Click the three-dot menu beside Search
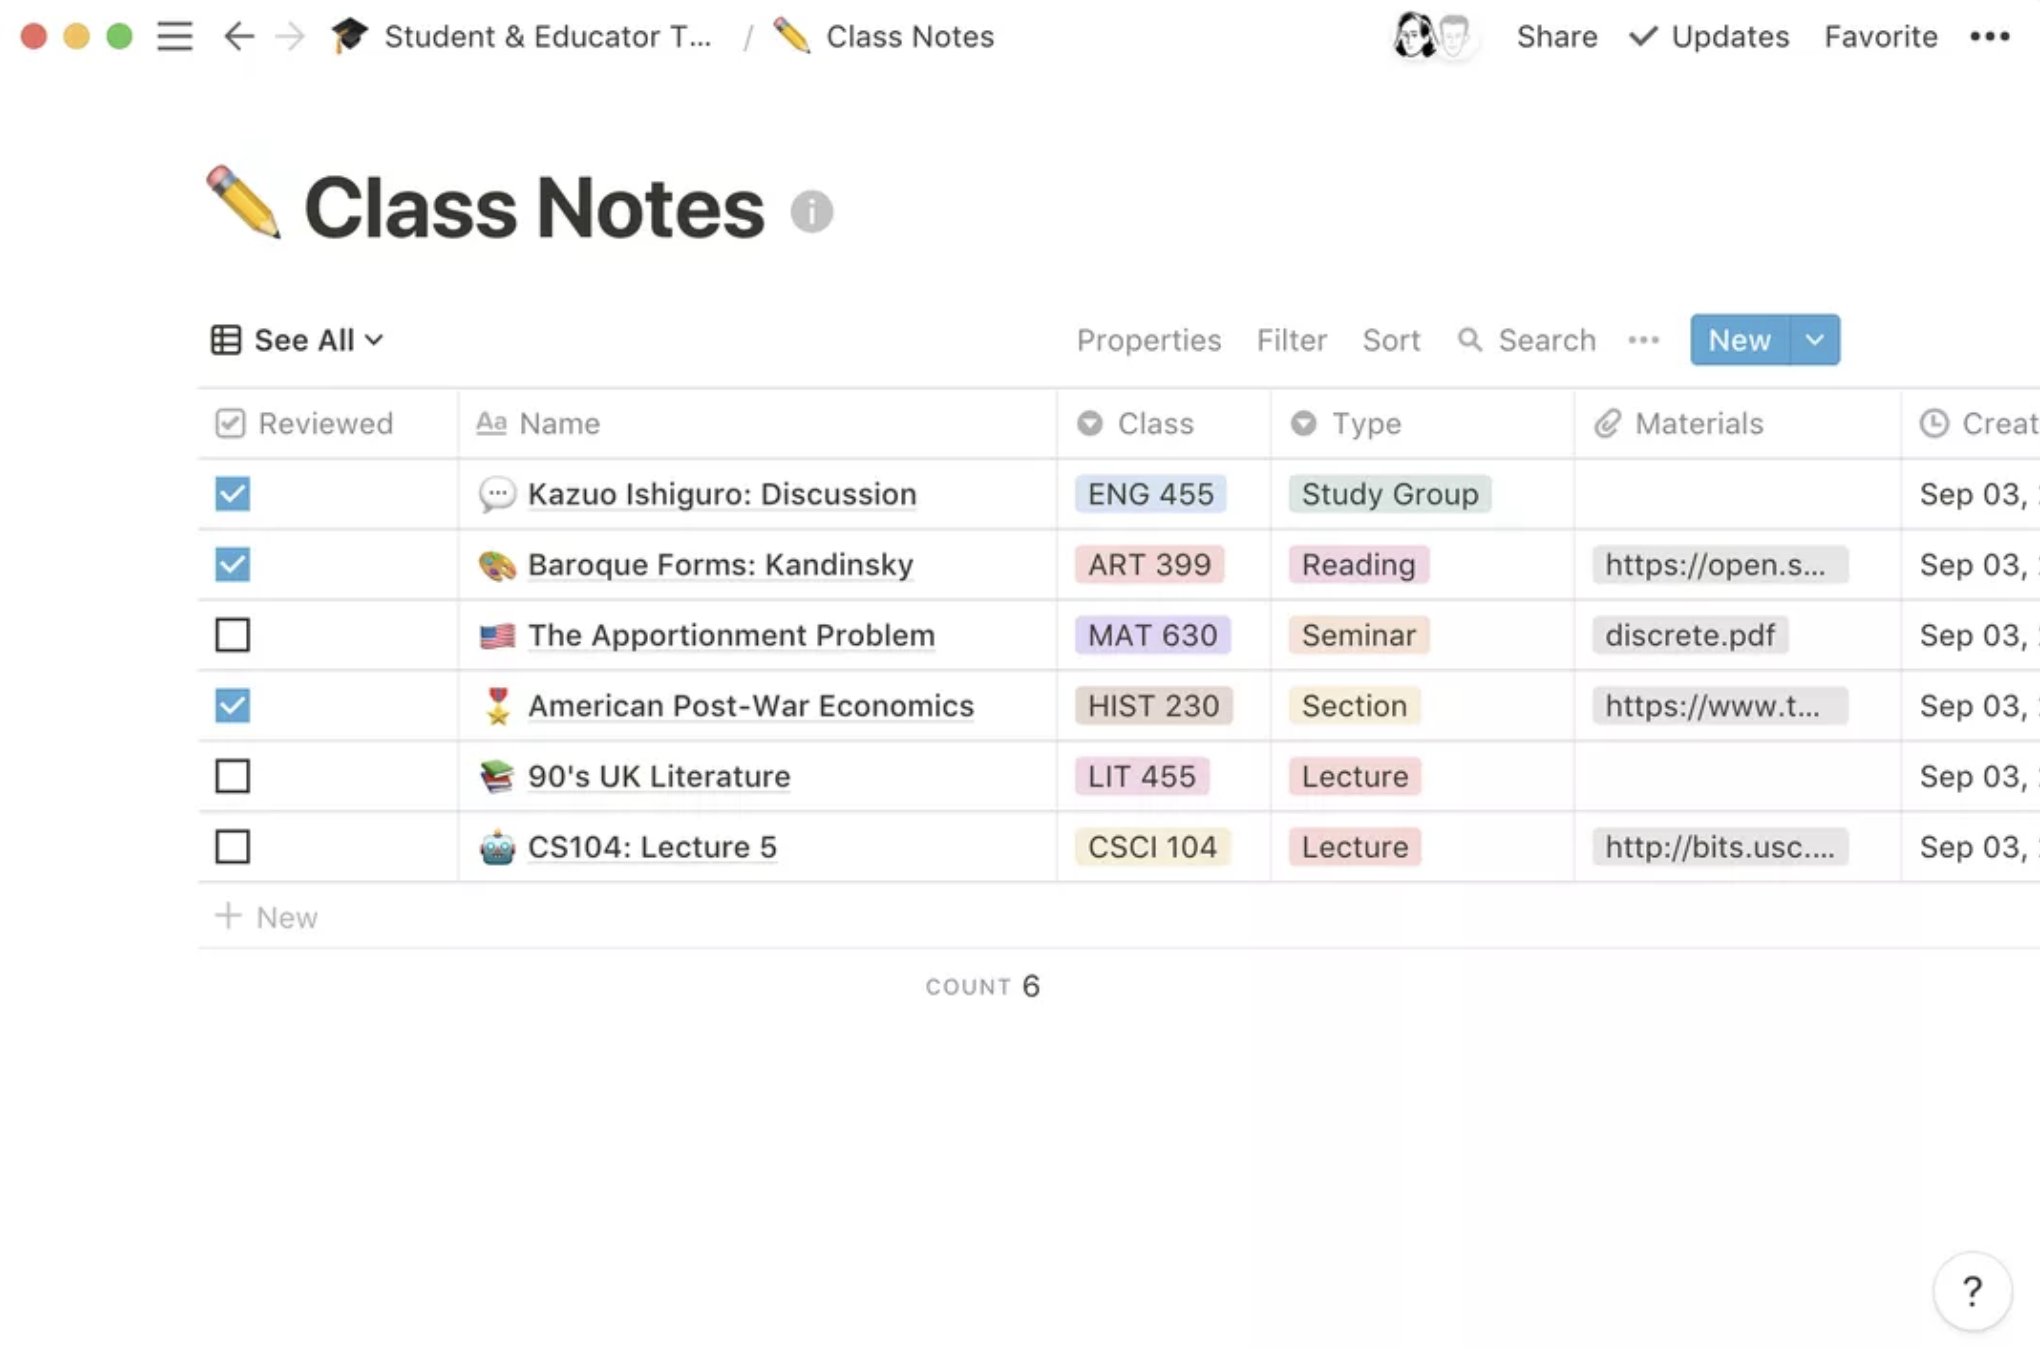This screenshot has width=2040, height=1348. point(1643,340)
